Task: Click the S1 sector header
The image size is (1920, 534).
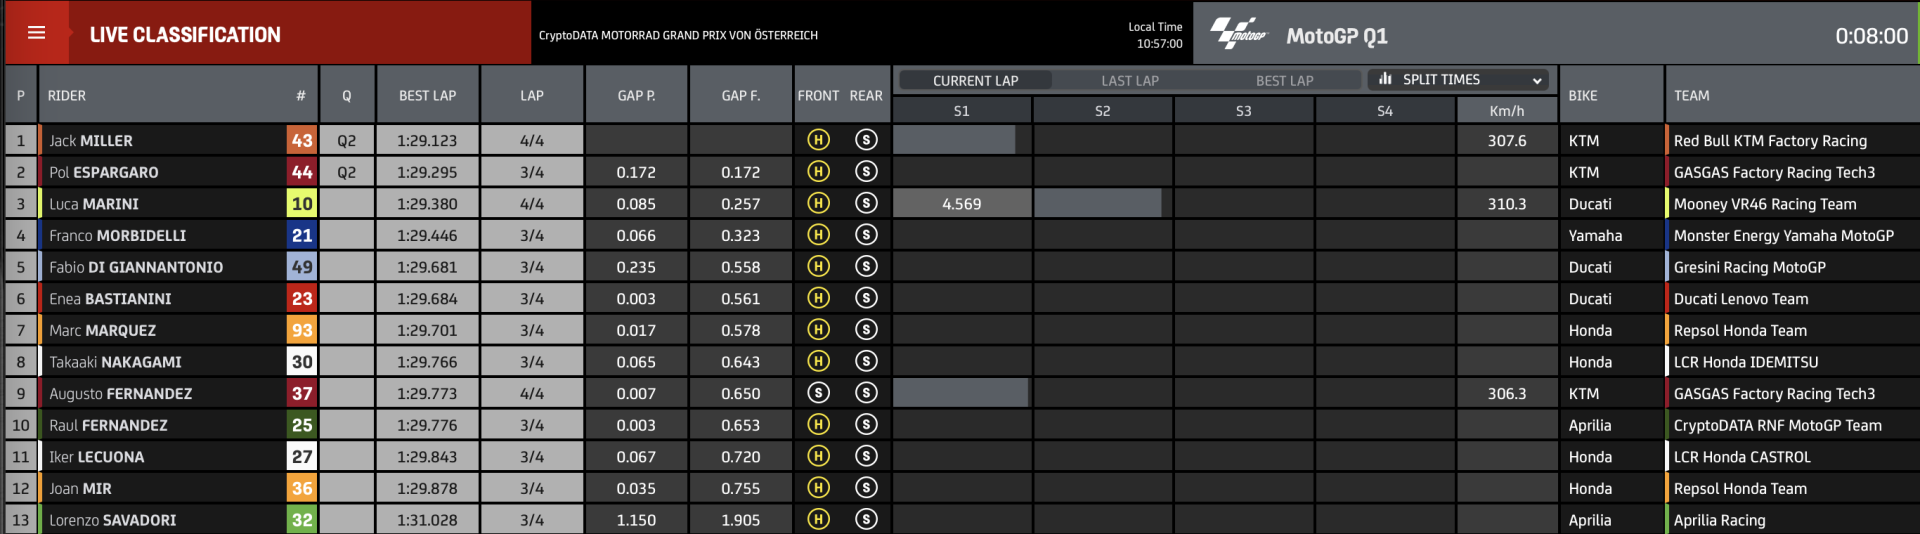Action: tap(962, 111)
